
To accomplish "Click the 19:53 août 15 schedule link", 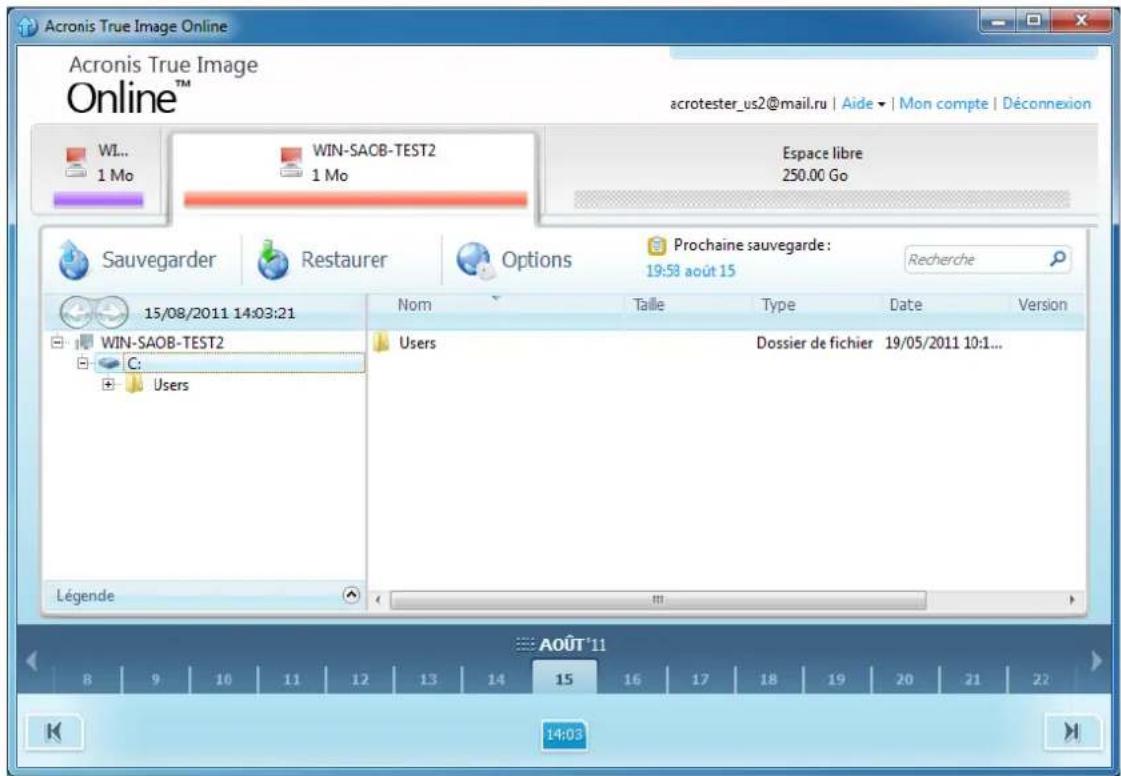I will point(690,271).
